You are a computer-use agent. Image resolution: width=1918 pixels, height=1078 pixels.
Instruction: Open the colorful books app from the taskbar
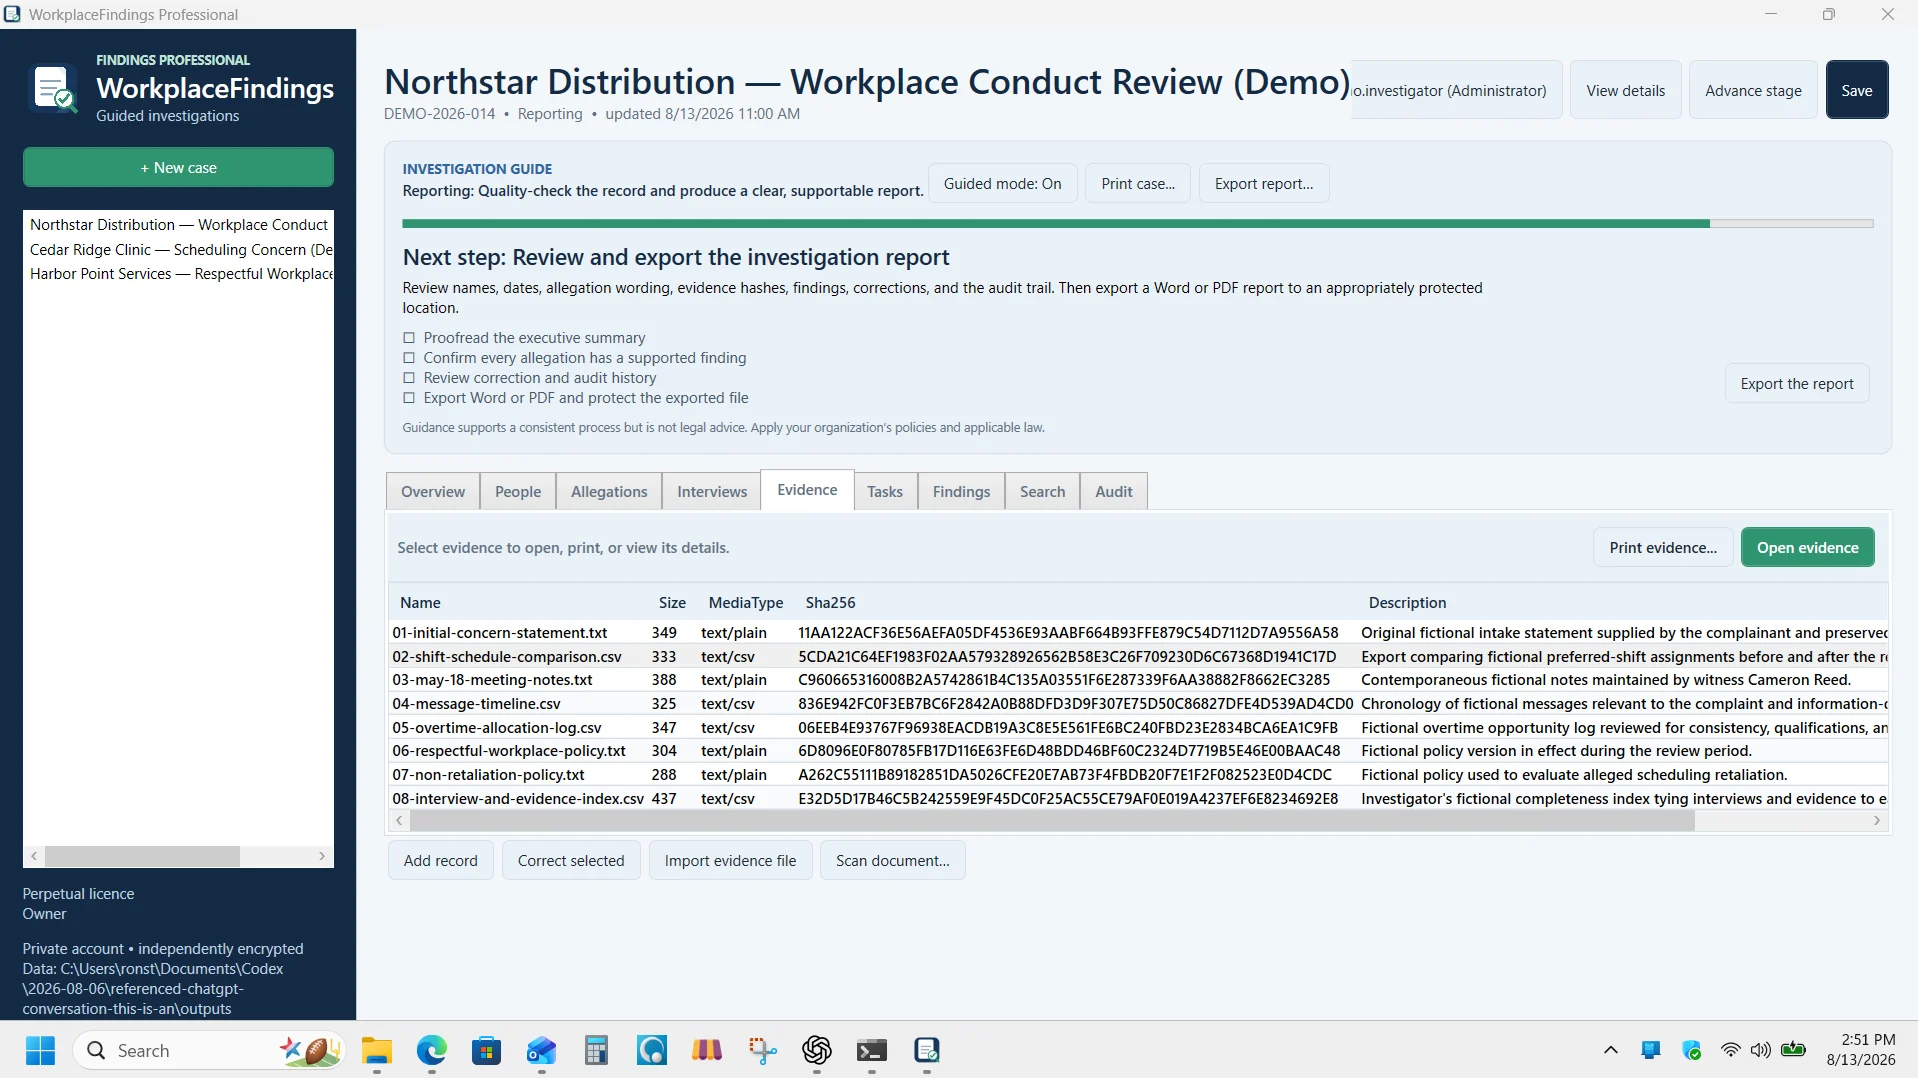tap(707, 1050)
